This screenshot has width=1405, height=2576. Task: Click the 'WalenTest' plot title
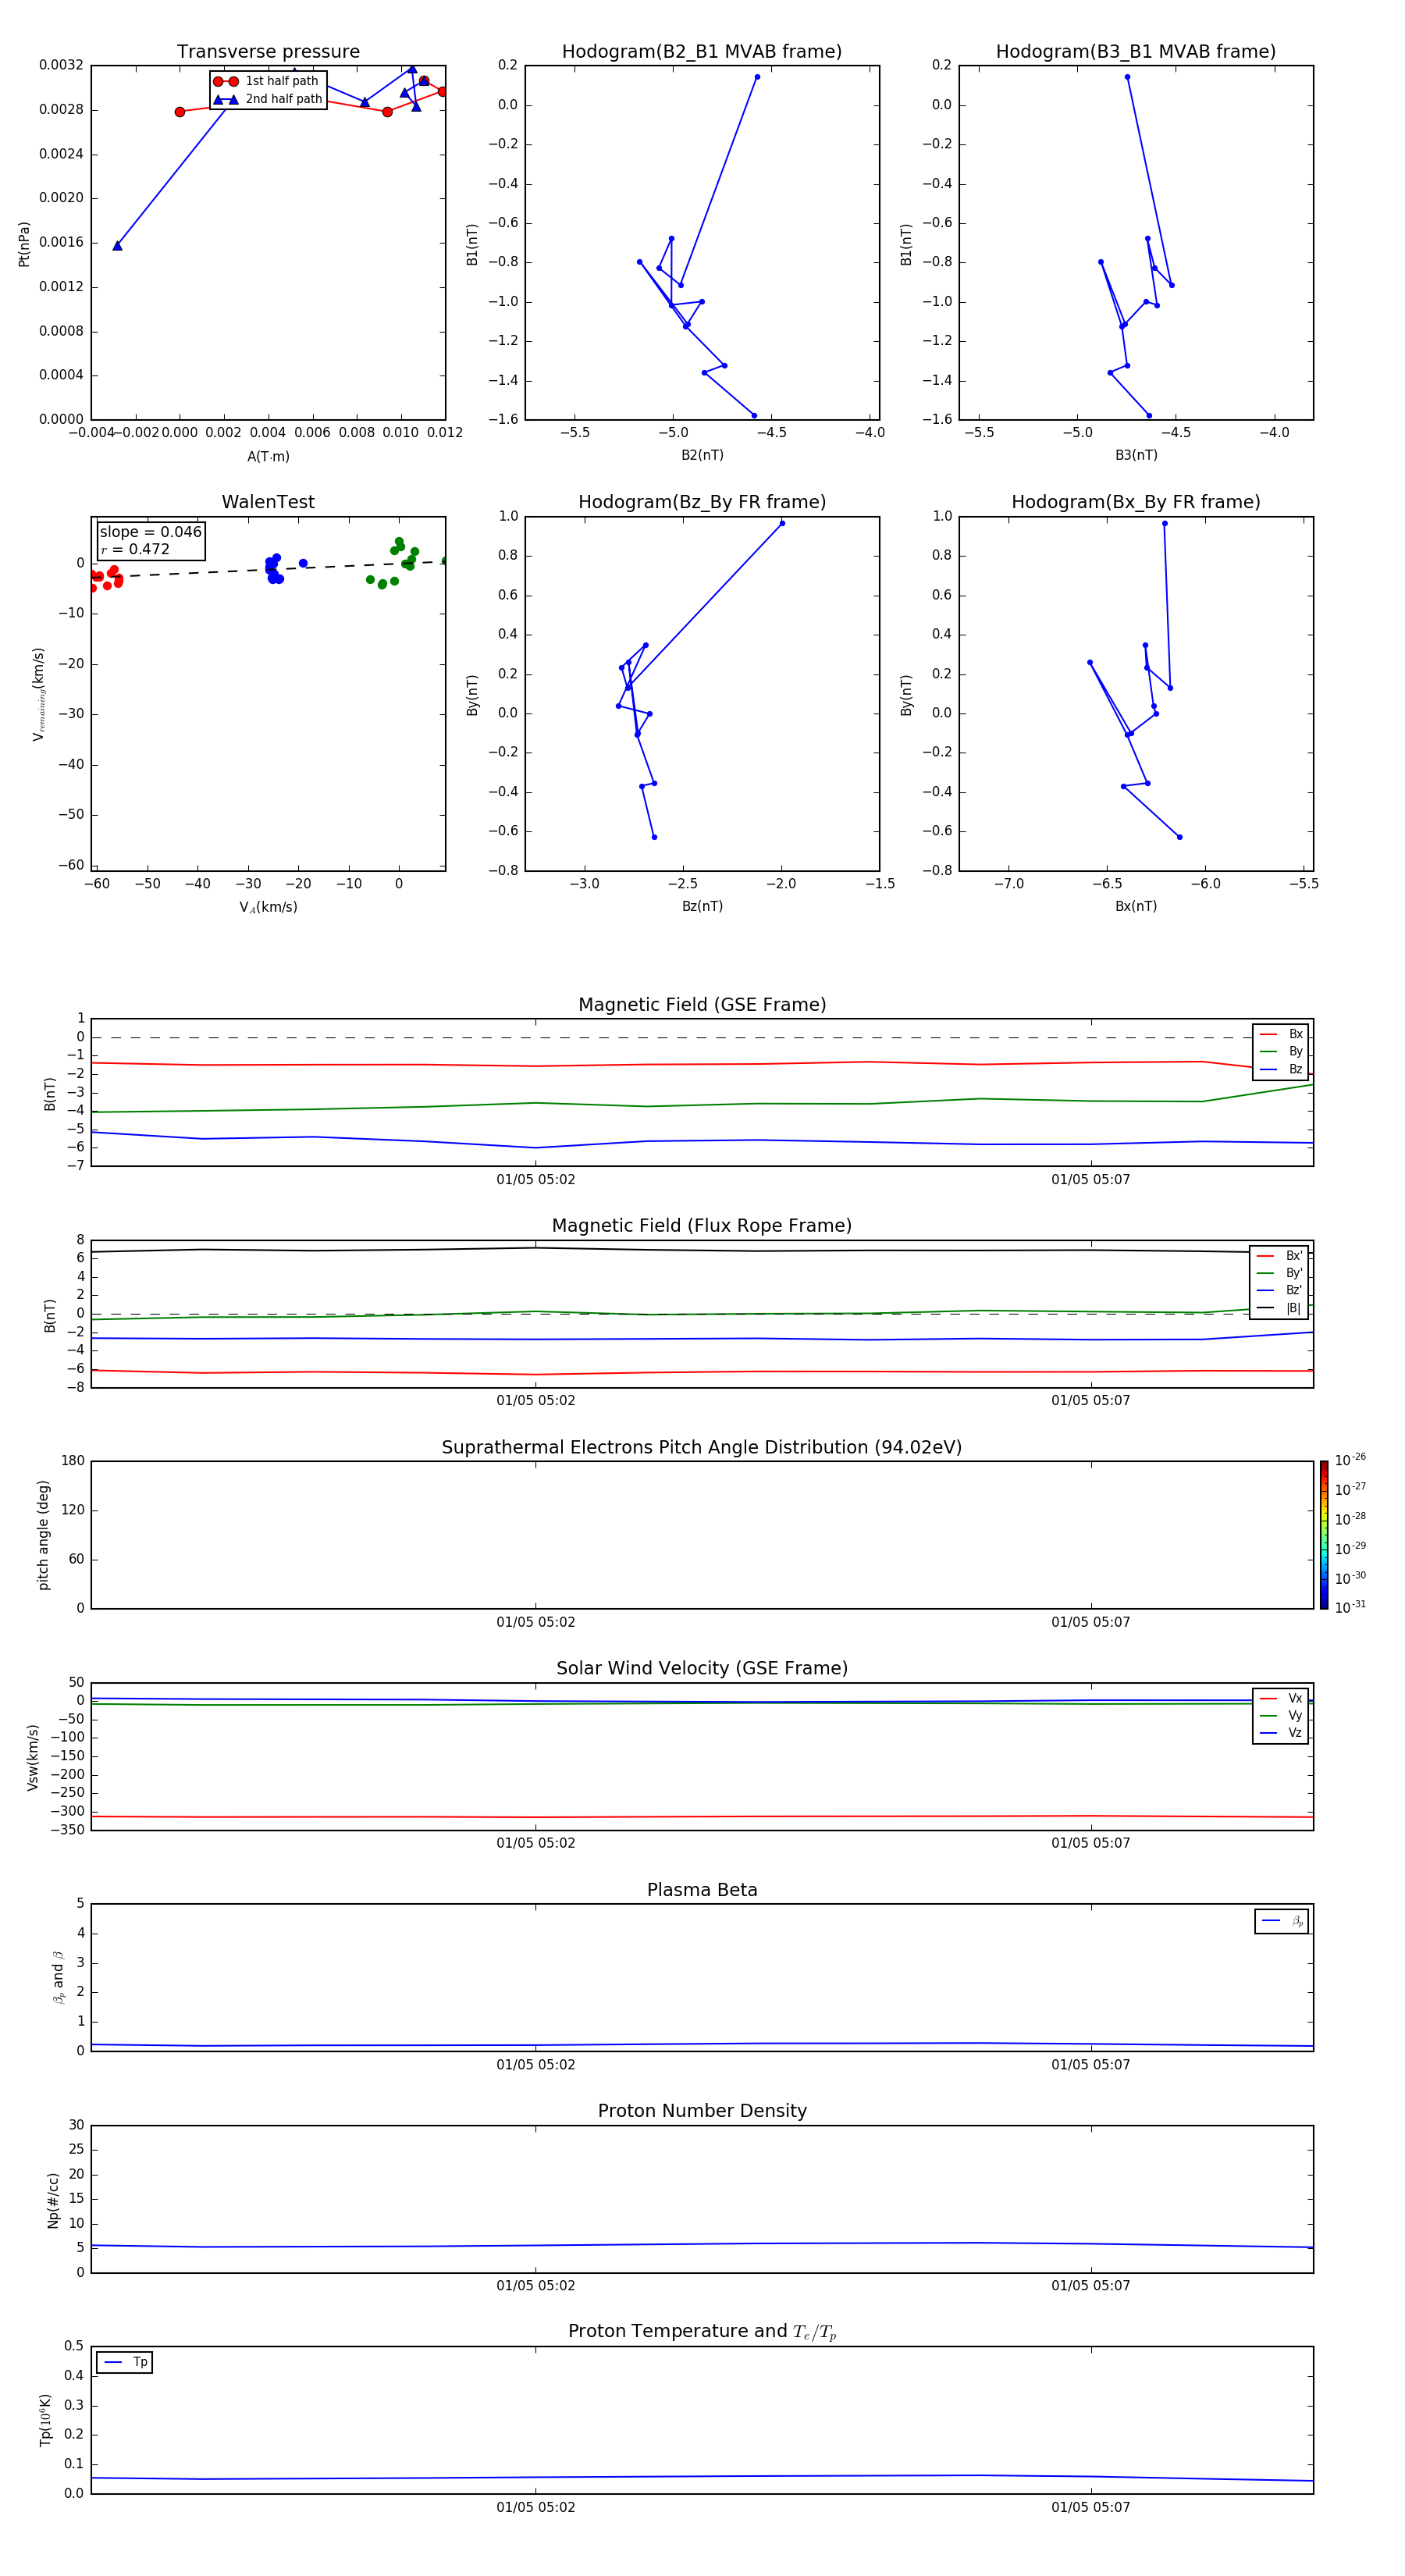(268, 502)
